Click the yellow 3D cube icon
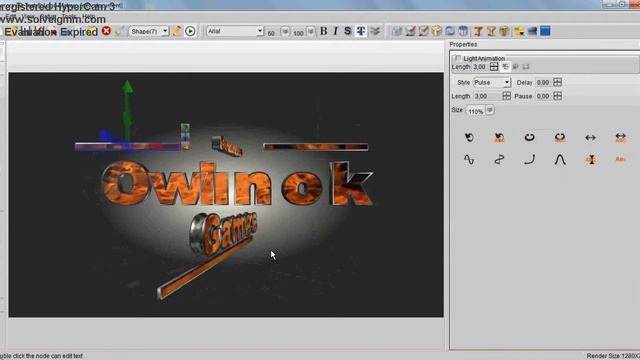The image size is (640, 360). (x=436, y=31)
